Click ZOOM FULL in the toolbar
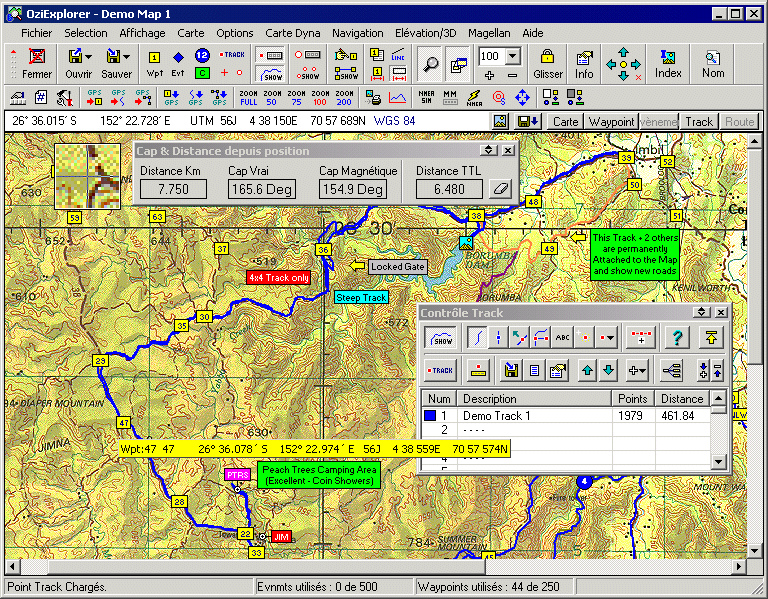Viewport: 768px width, 599px height. coord(248,97)
